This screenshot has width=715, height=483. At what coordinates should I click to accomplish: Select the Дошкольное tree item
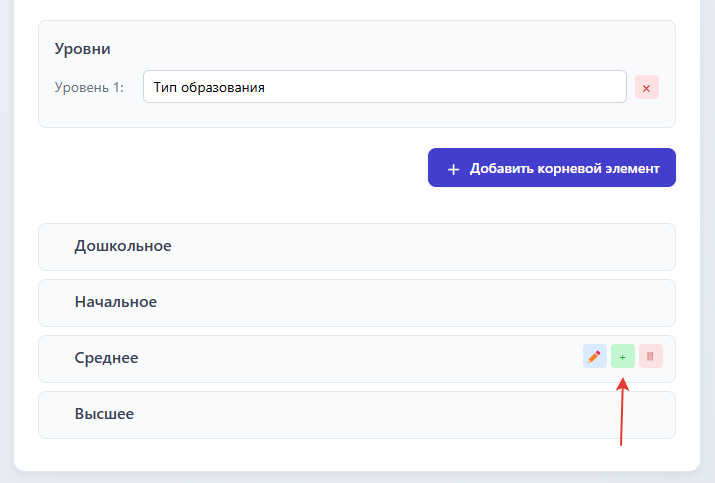[x=123, y=246]
